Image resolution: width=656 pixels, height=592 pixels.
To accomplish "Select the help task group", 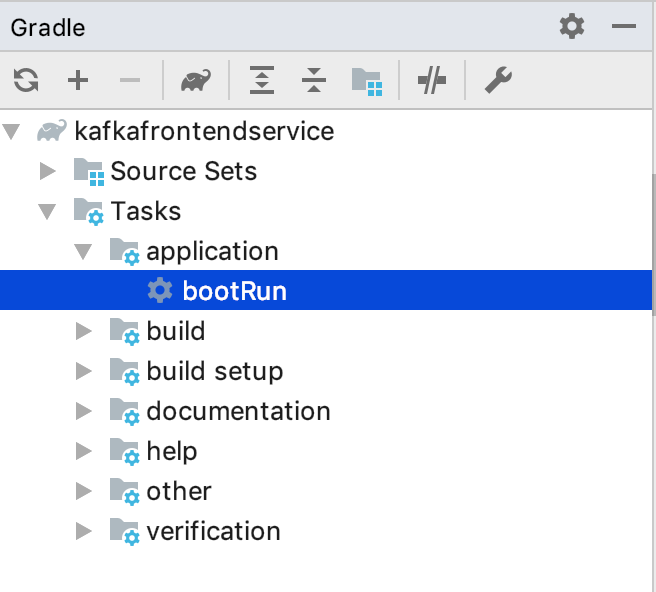I will [172, 451].
